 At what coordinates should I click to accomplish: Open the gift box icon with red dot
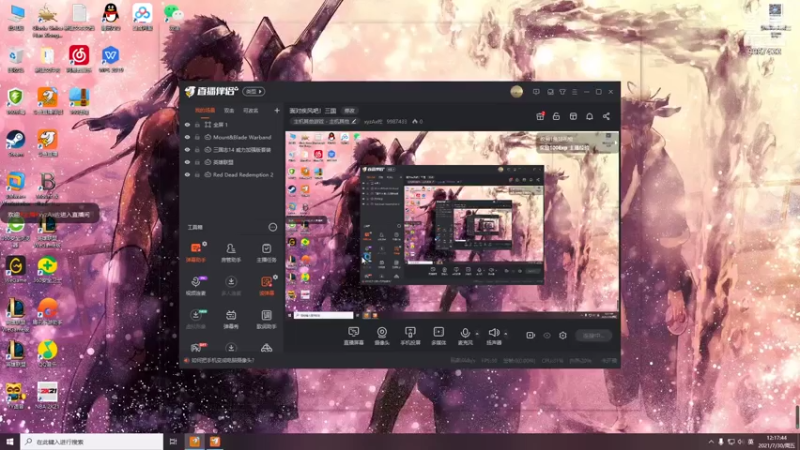pos(540,116)
